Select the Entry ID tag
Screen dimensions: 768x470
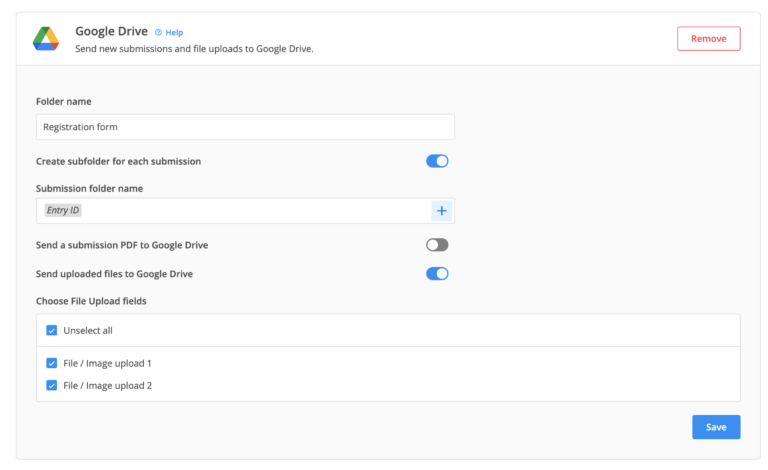click(63, 211)
